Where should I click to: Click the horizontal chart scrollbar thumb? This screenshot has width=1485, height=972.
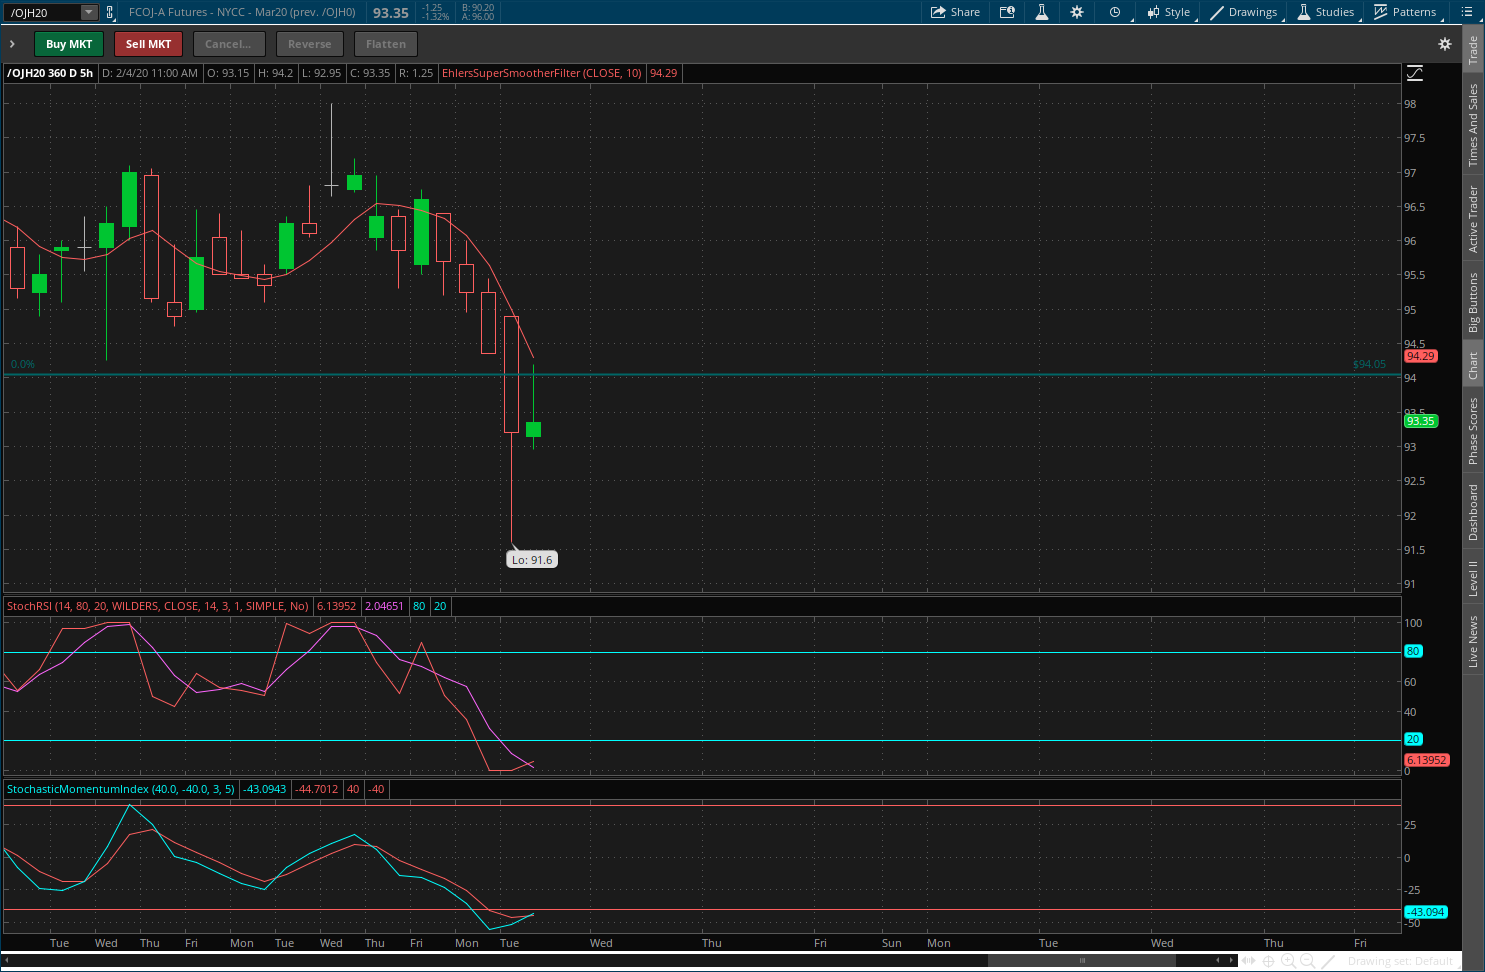(1081, 961)
